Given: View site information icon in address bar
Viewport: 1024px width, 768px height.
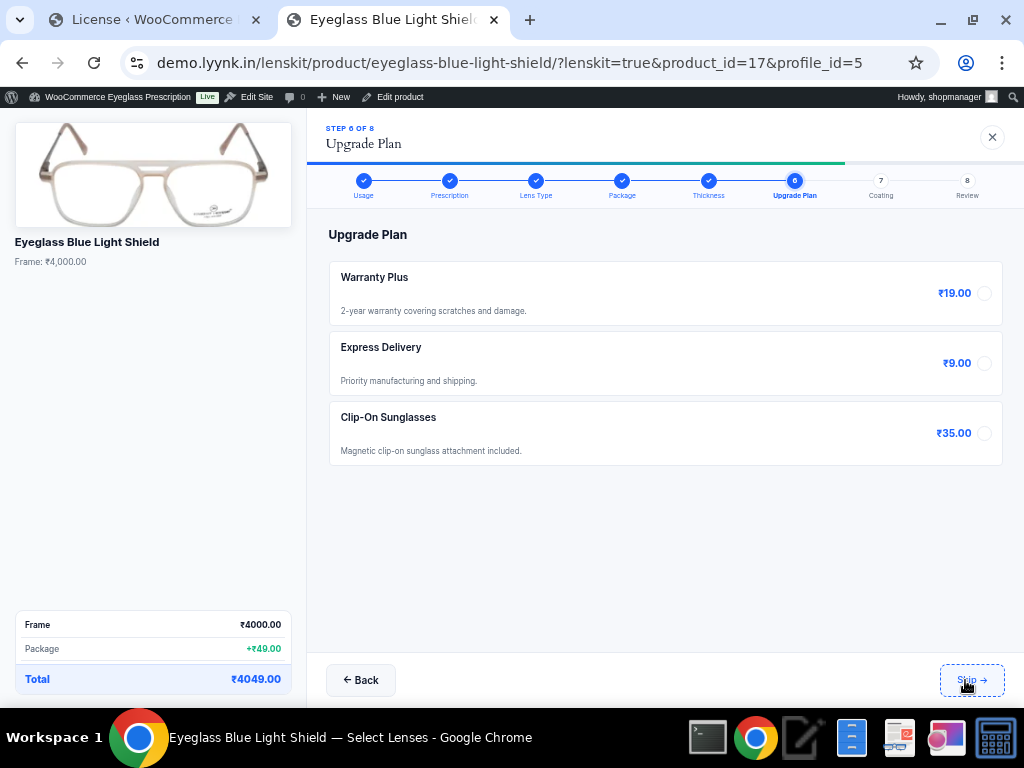Looking at the screenshot, I should point(138,63).
